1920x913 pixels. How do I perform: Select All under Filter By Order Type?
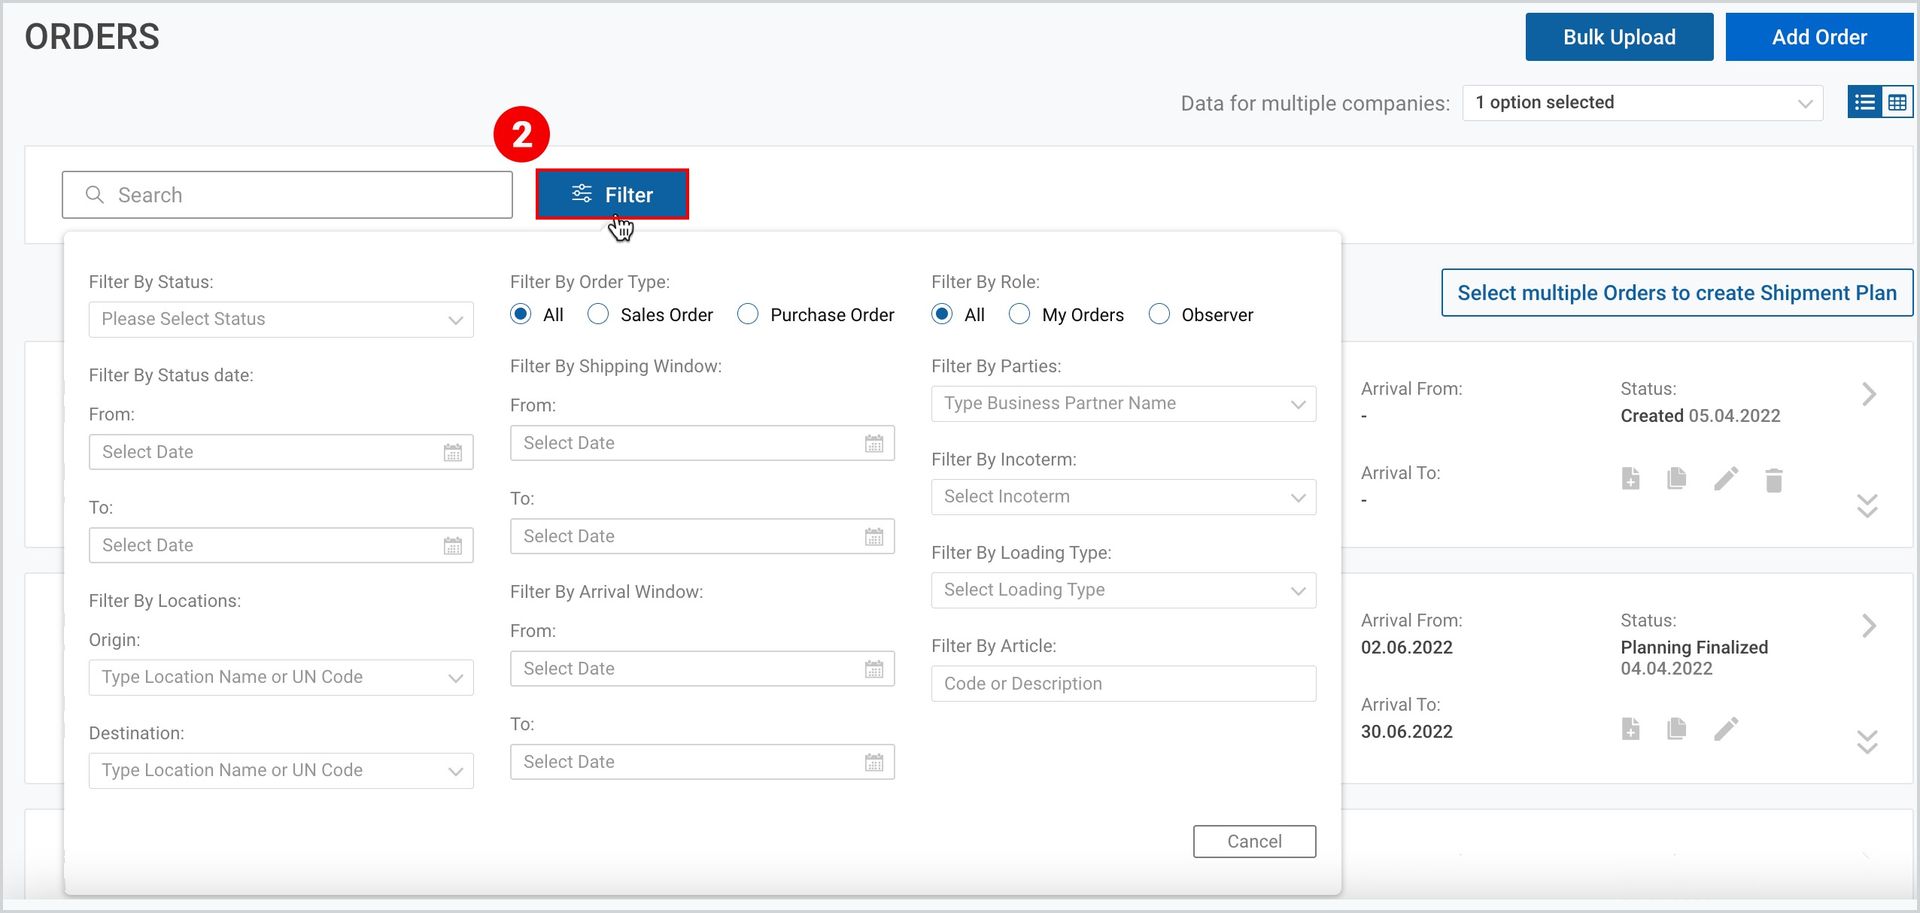[x=521, y=314]
